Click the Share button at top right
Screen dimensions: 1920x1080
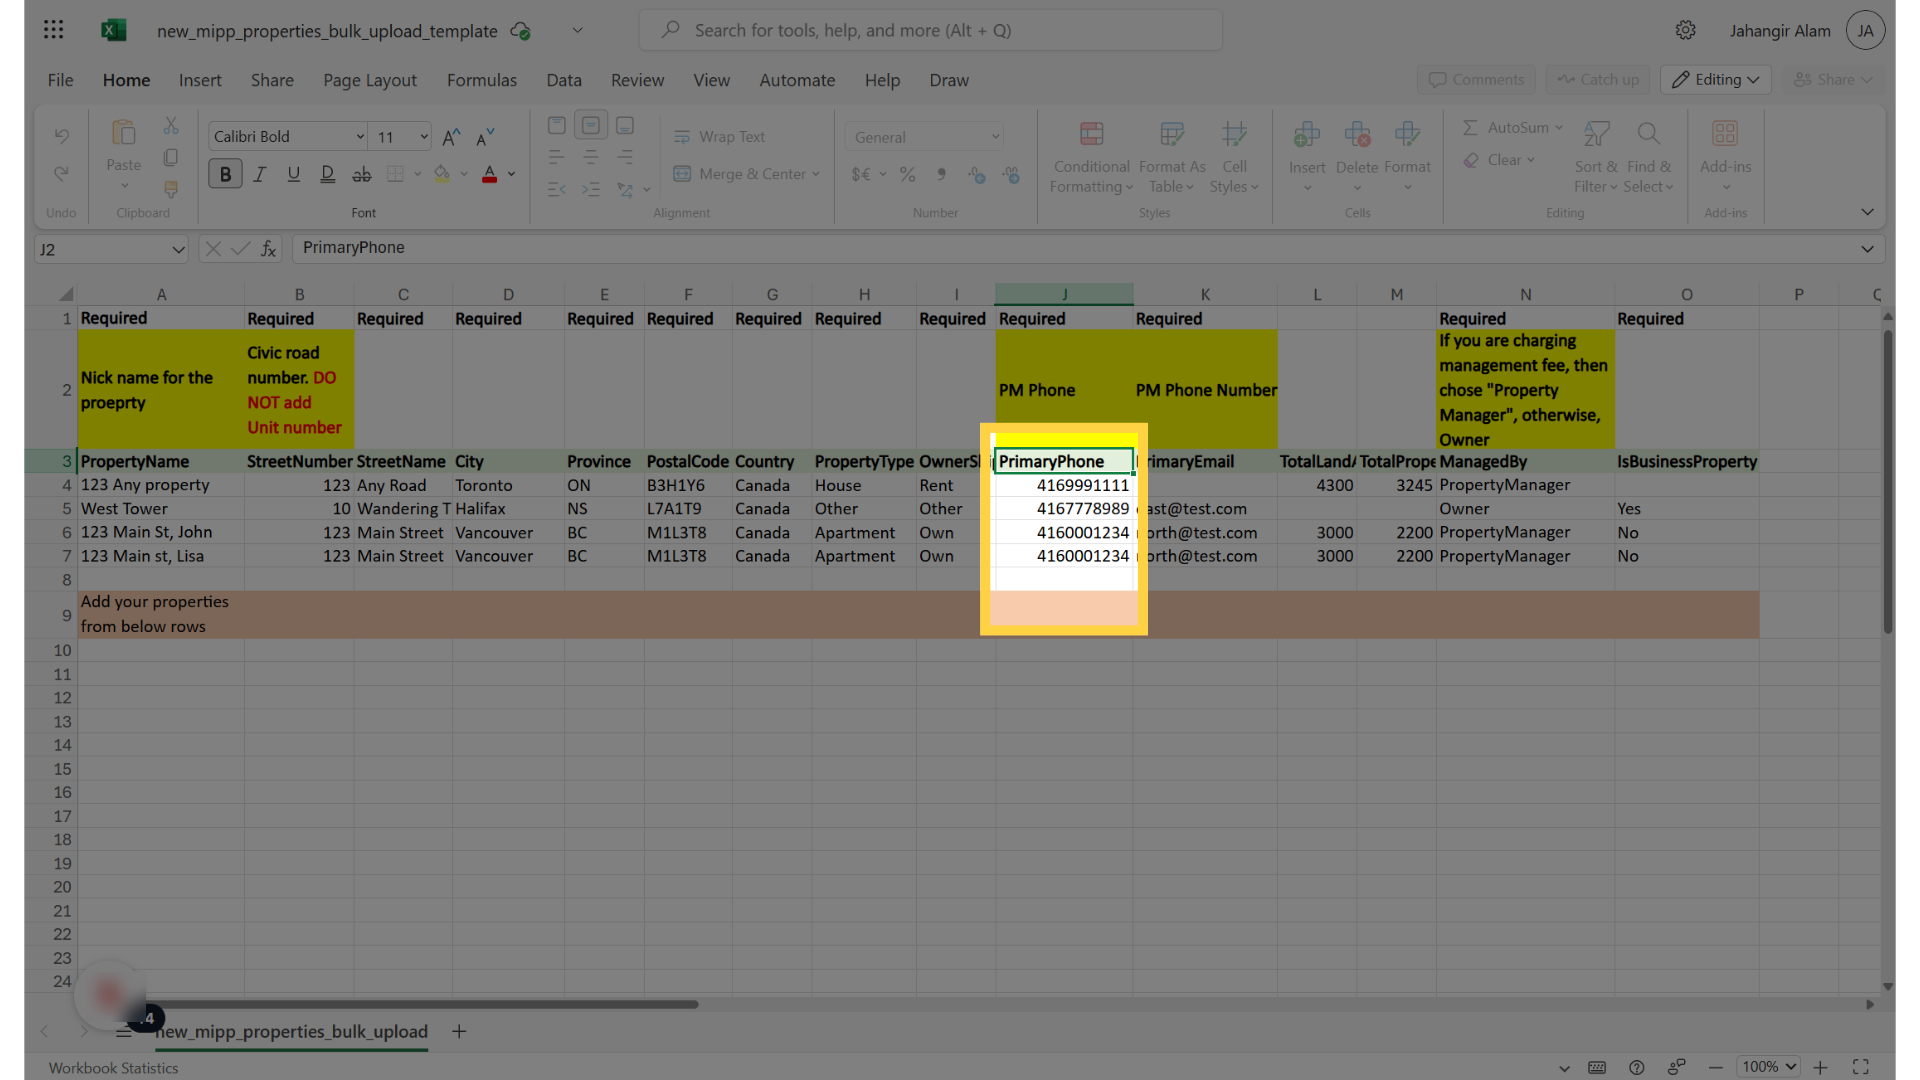click(1832, 80)
